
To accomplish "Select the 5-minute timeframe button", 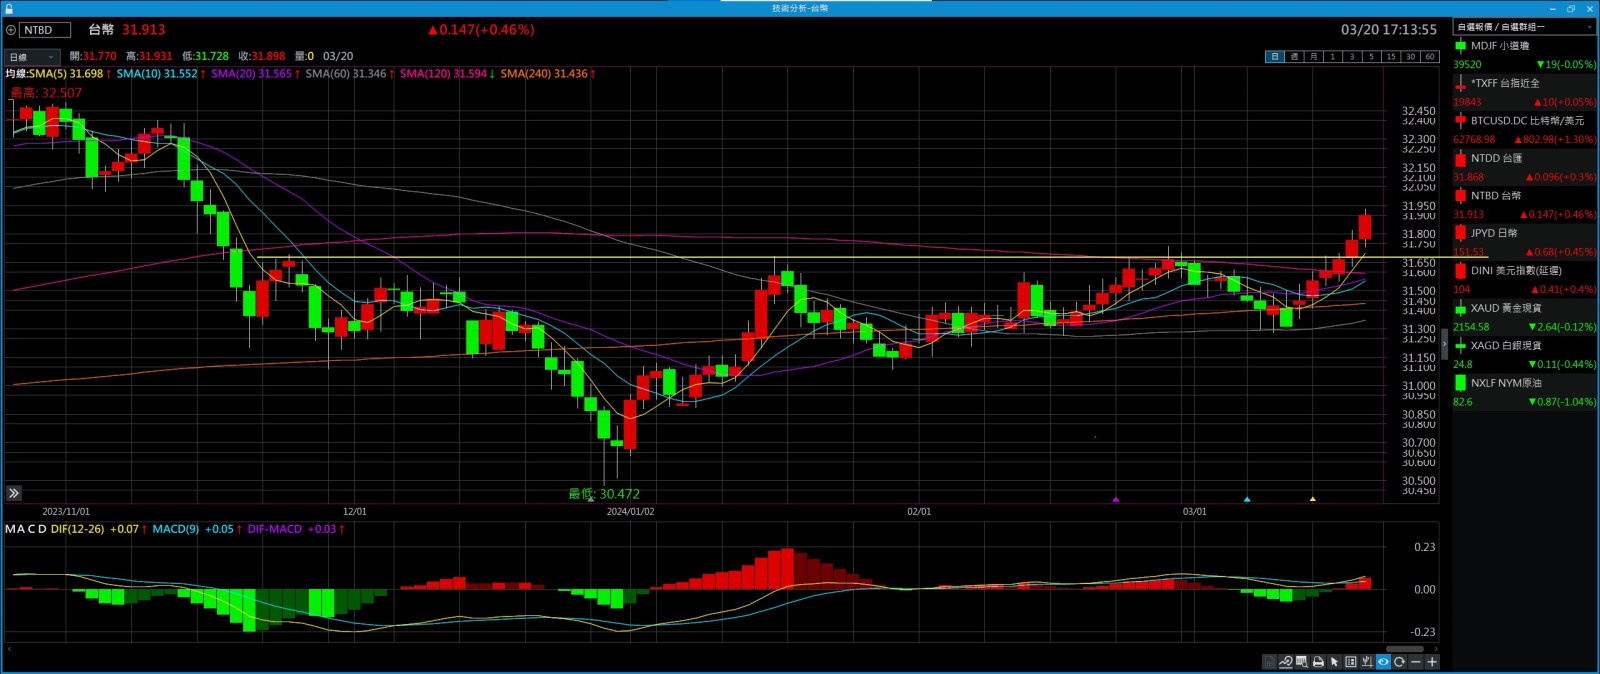I will 1371,57.
